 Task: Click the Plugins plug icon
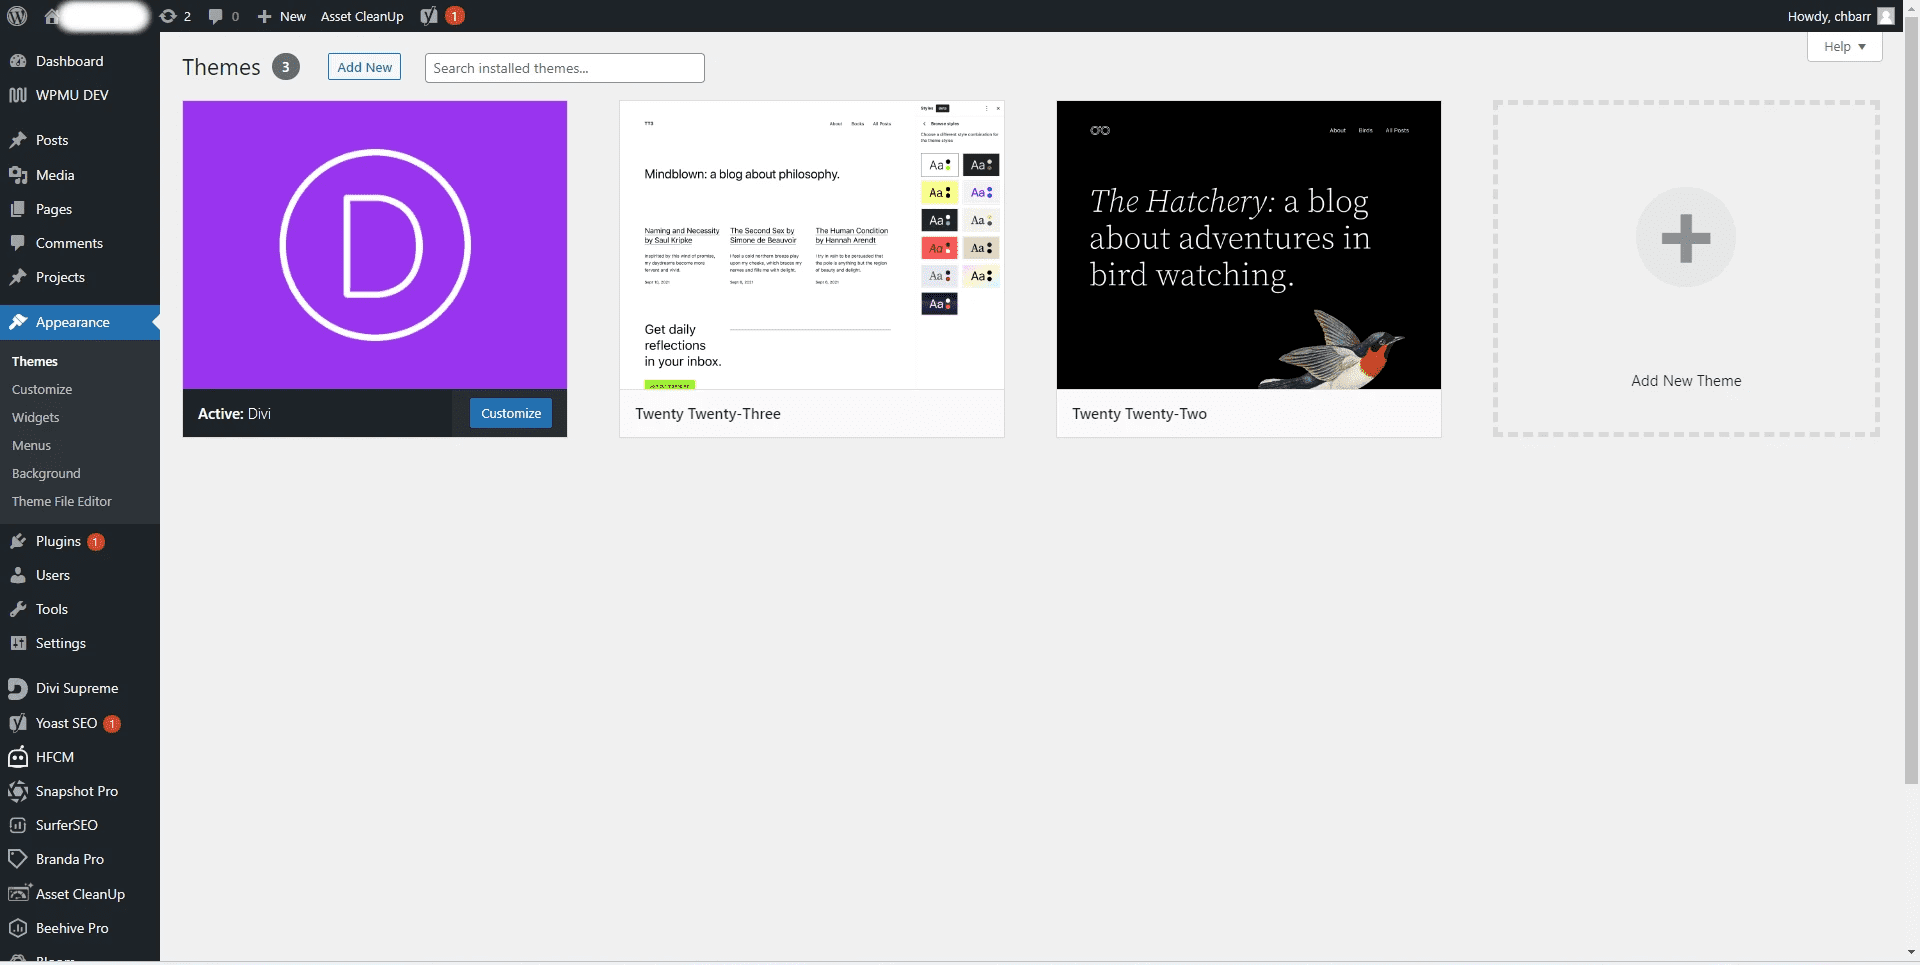point(17,541)
